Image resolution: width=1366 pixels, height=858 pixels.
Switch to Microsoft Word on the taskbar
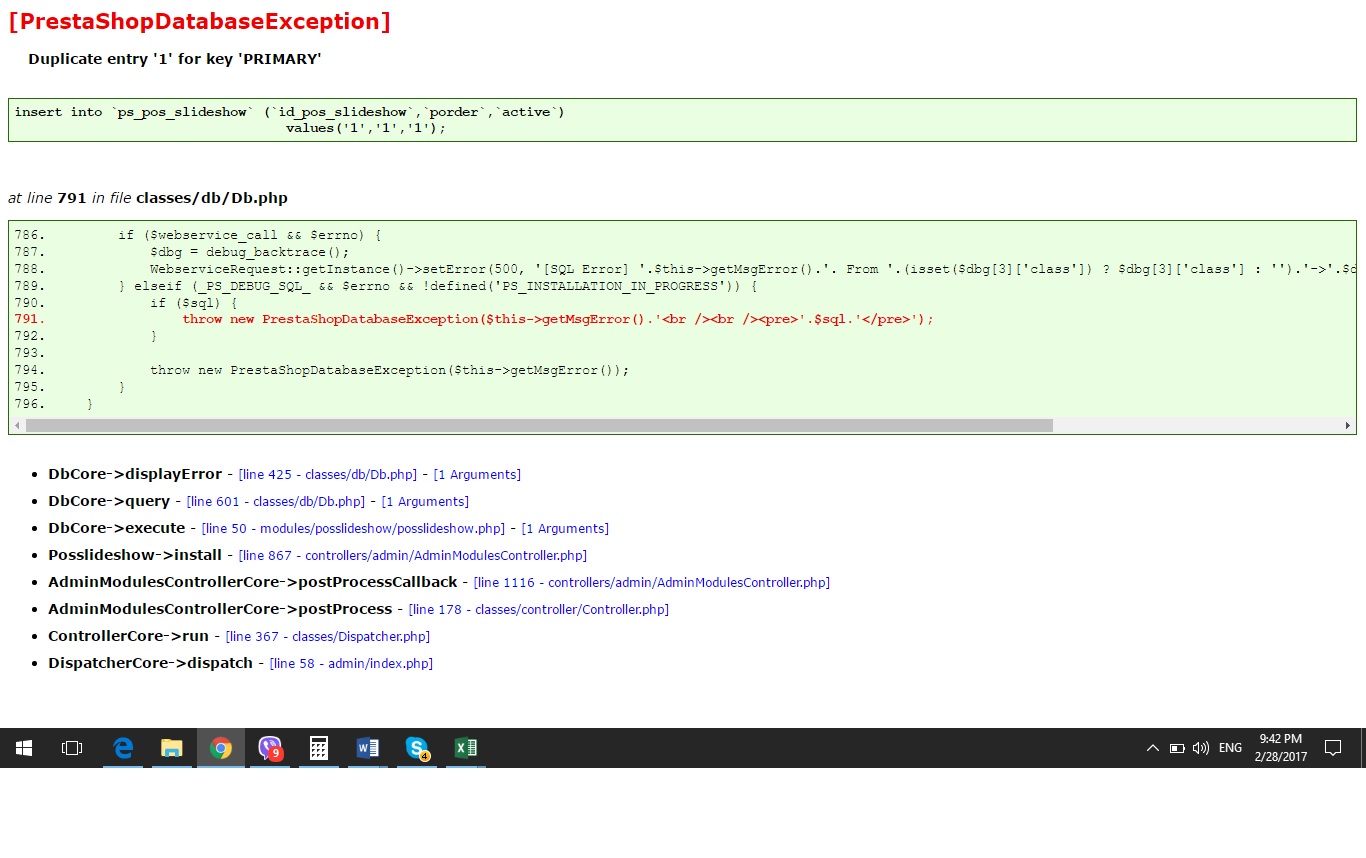pyautogui.click(x=368, y=748)
